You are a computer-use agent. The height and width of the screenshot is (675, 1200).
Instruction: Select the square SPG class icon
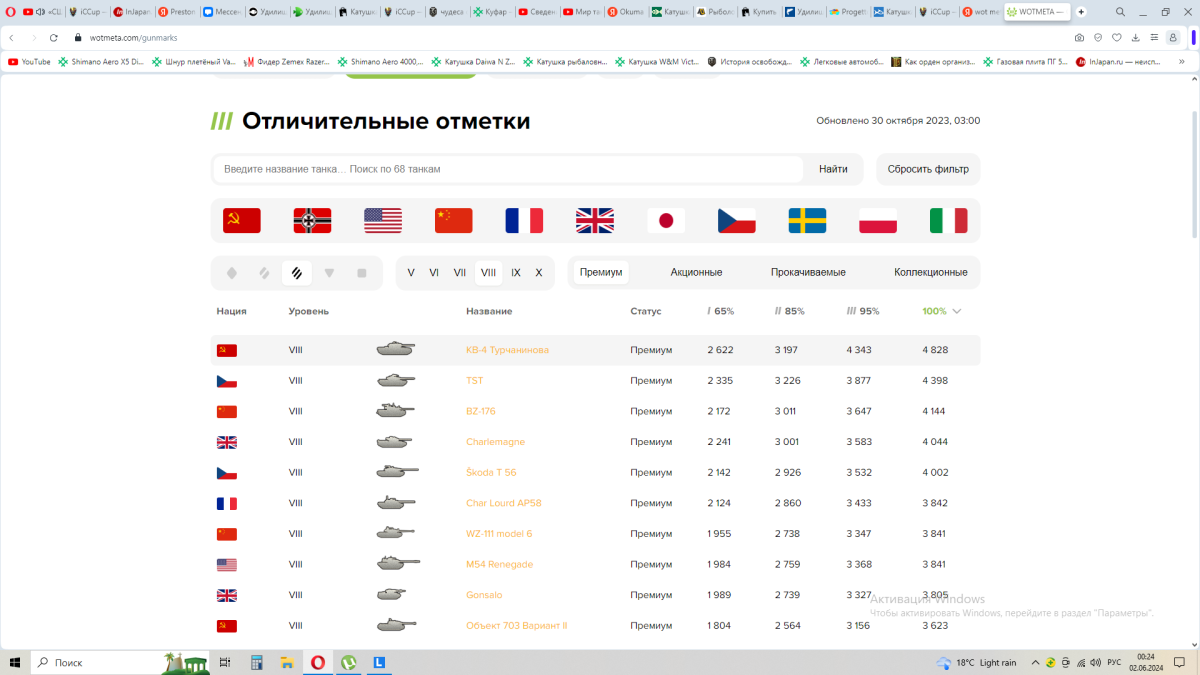coord(362,273)
